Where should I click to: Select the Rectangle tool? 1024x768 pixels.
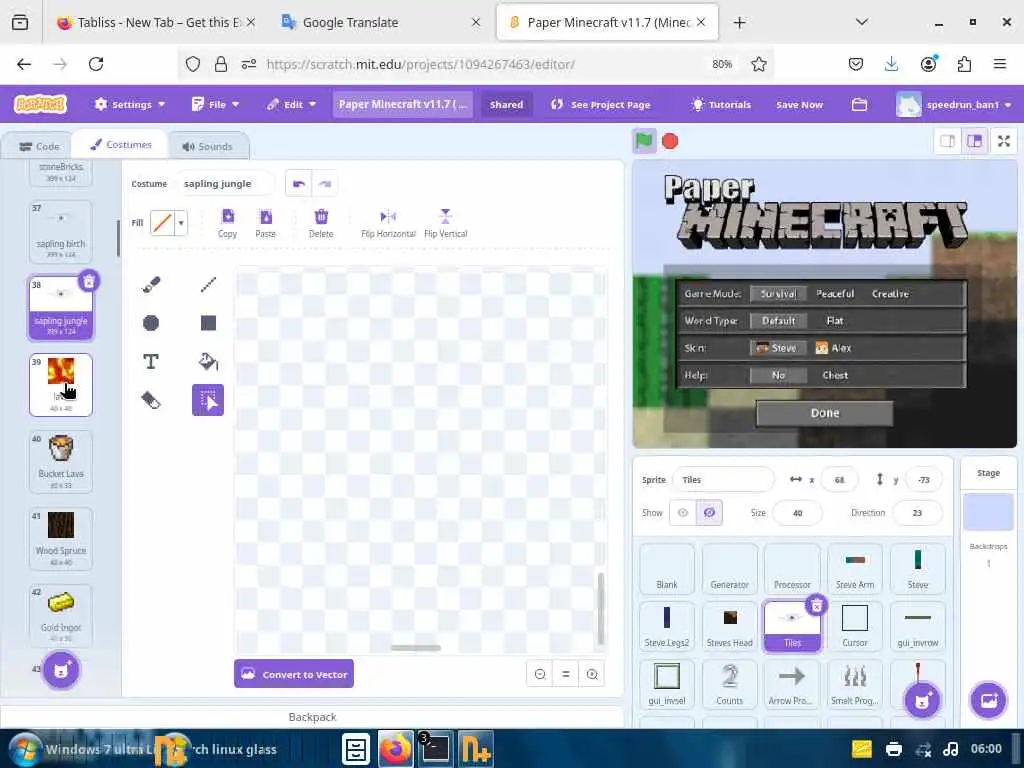click(x=208, y=323)
